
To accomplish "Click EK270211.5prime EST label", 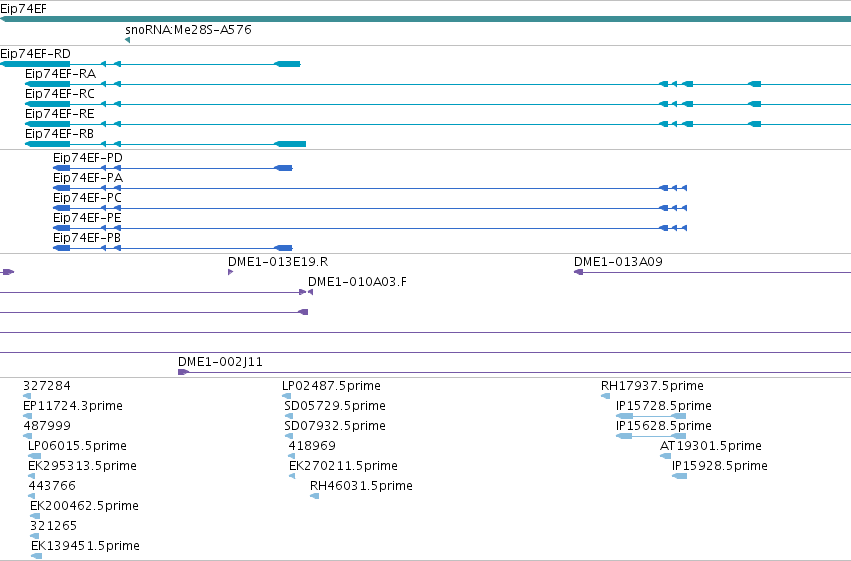I will (343, 466).
